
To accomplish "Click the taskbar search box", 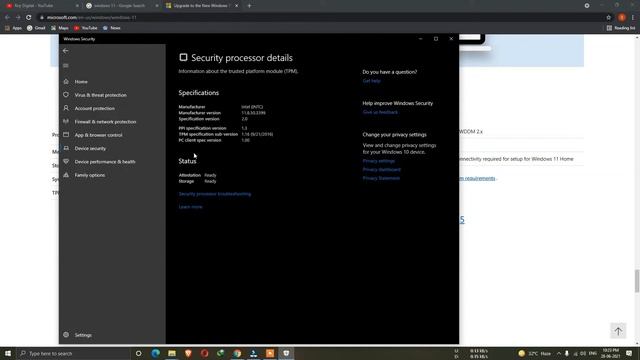I will [73, 353].
